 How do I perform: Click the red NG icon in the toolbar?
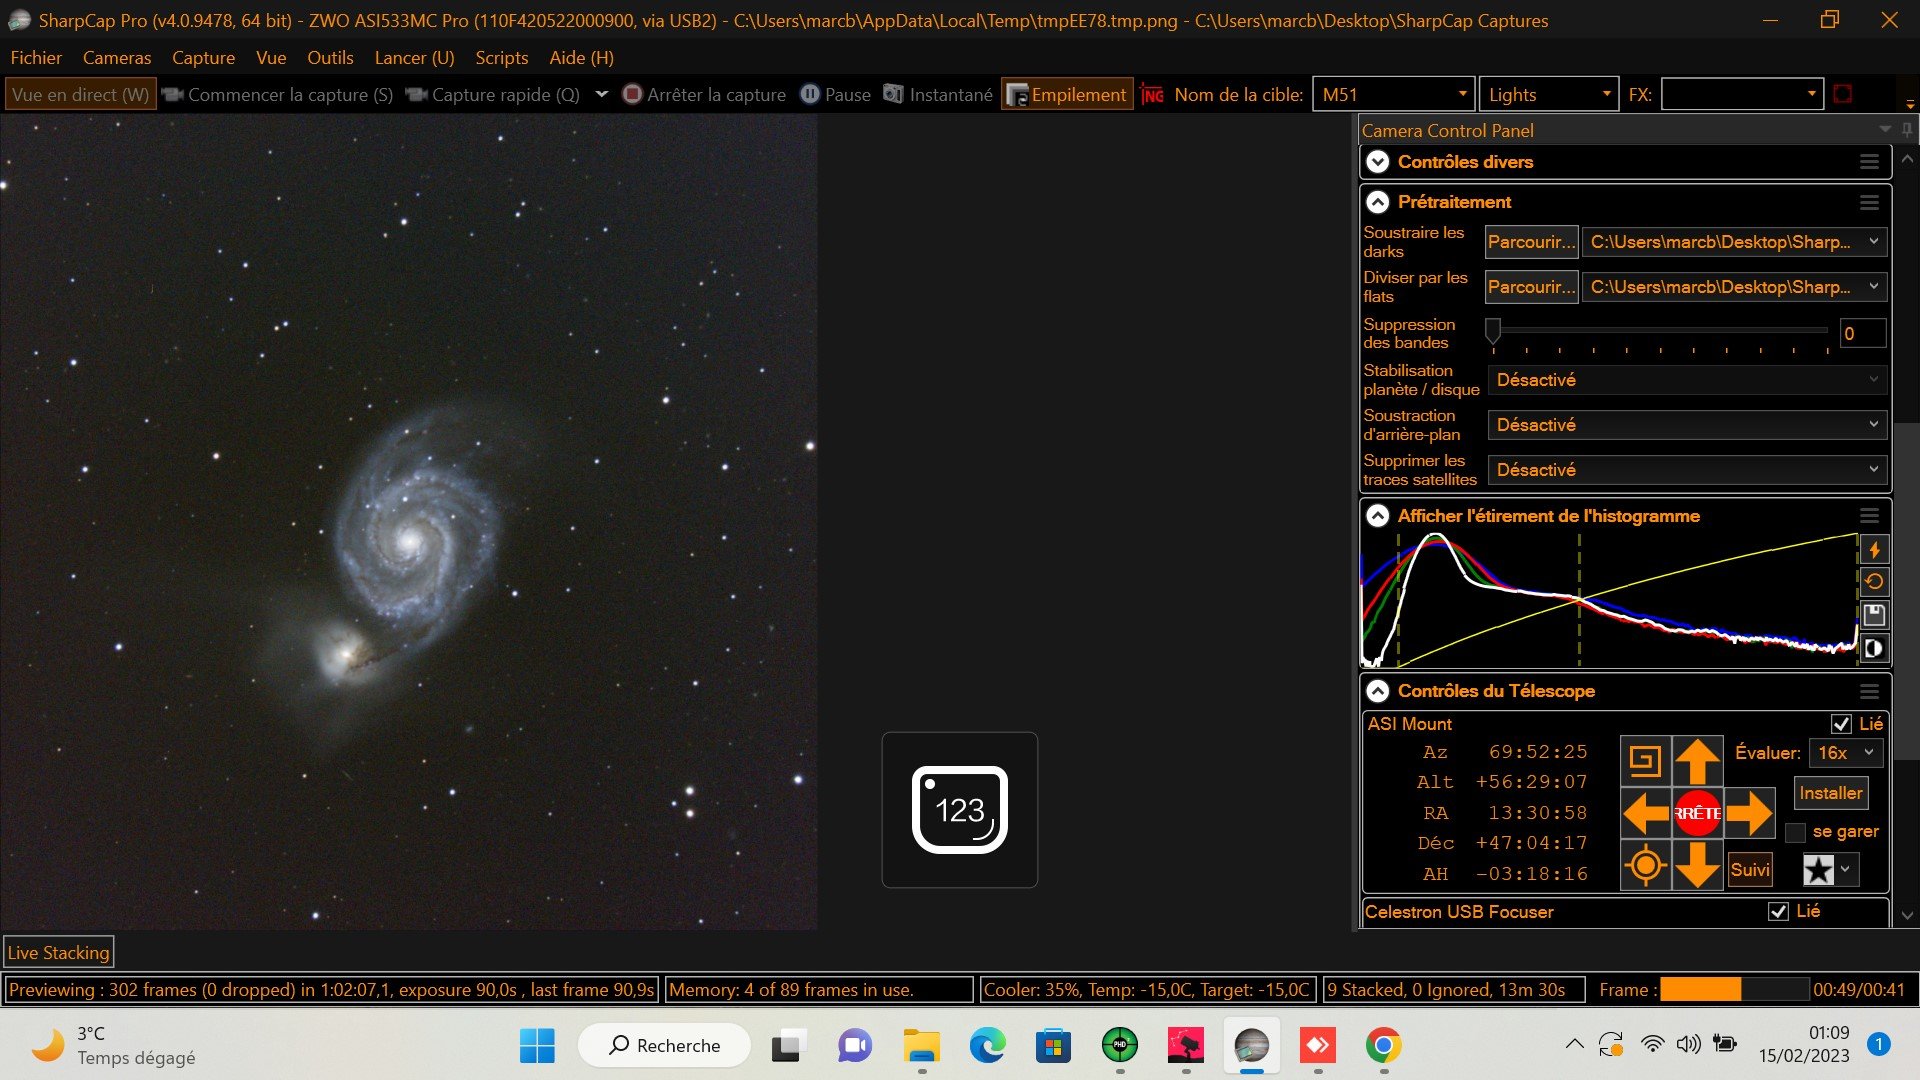[x=1152, y=95]
